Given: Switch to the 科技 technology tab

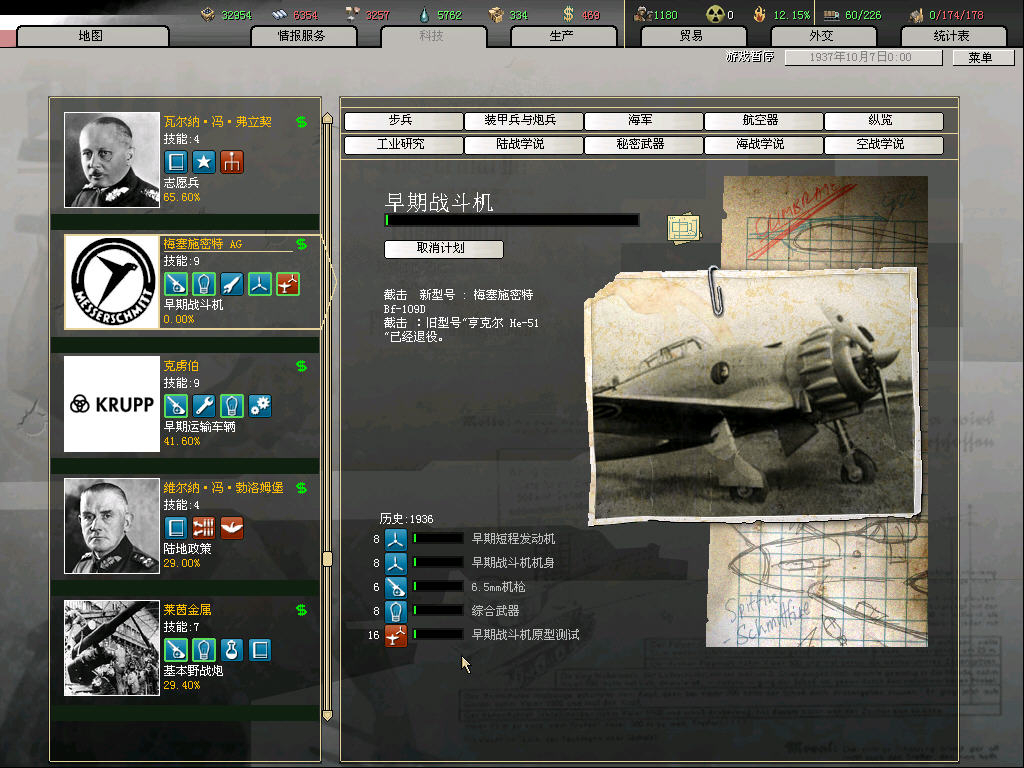Looking at the screenshot, I should (x=432, y=36).
